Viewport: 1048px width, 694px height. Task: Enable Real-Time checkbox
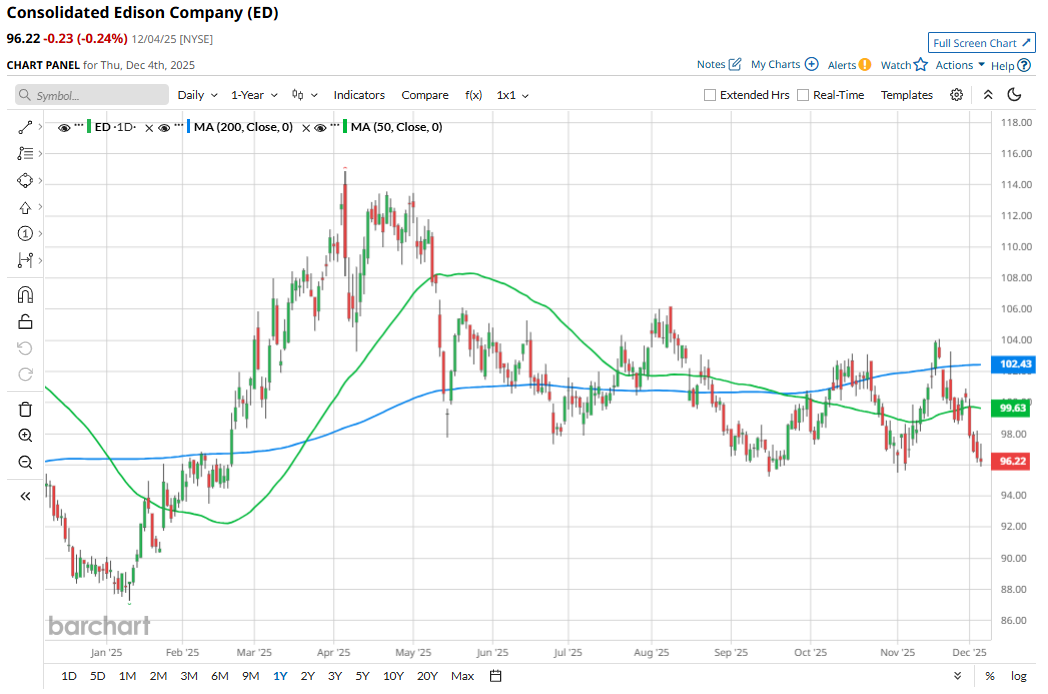click(803, 95)
